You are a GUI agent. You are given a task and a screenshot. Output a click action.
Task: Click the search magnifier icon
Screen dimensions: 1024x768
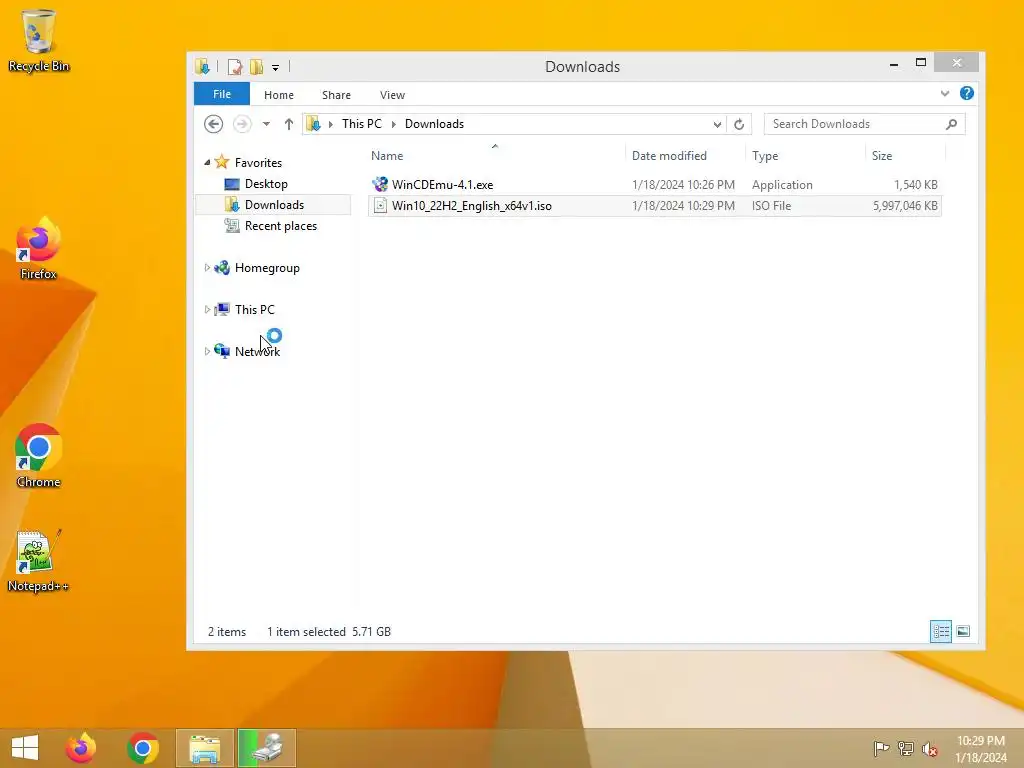(x=952, y=124)
